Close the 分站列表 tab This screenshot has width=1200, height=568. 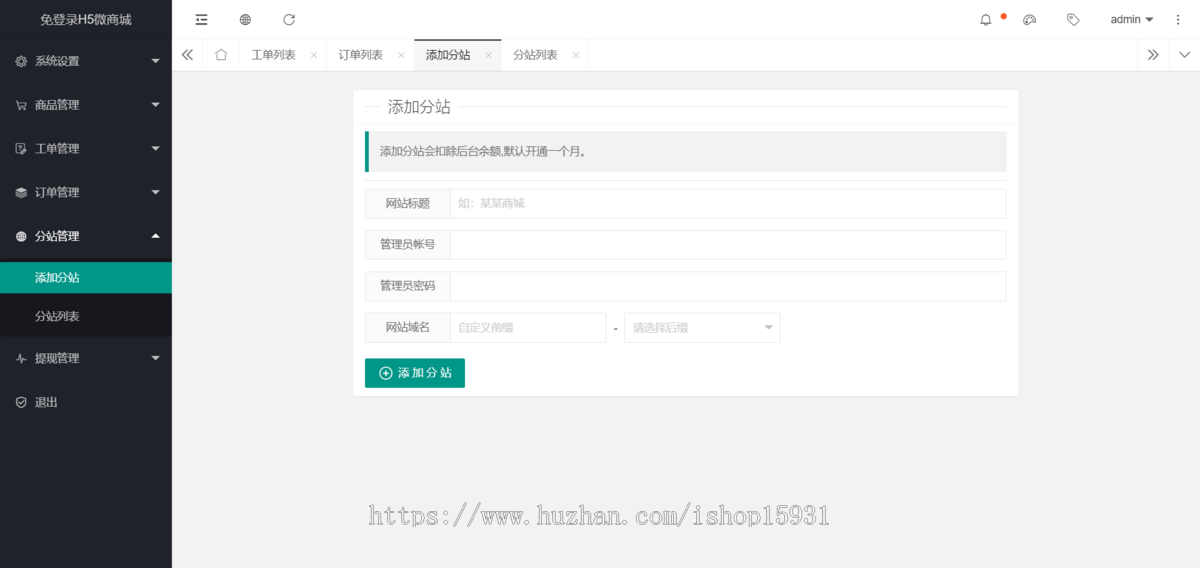point(576,56)
